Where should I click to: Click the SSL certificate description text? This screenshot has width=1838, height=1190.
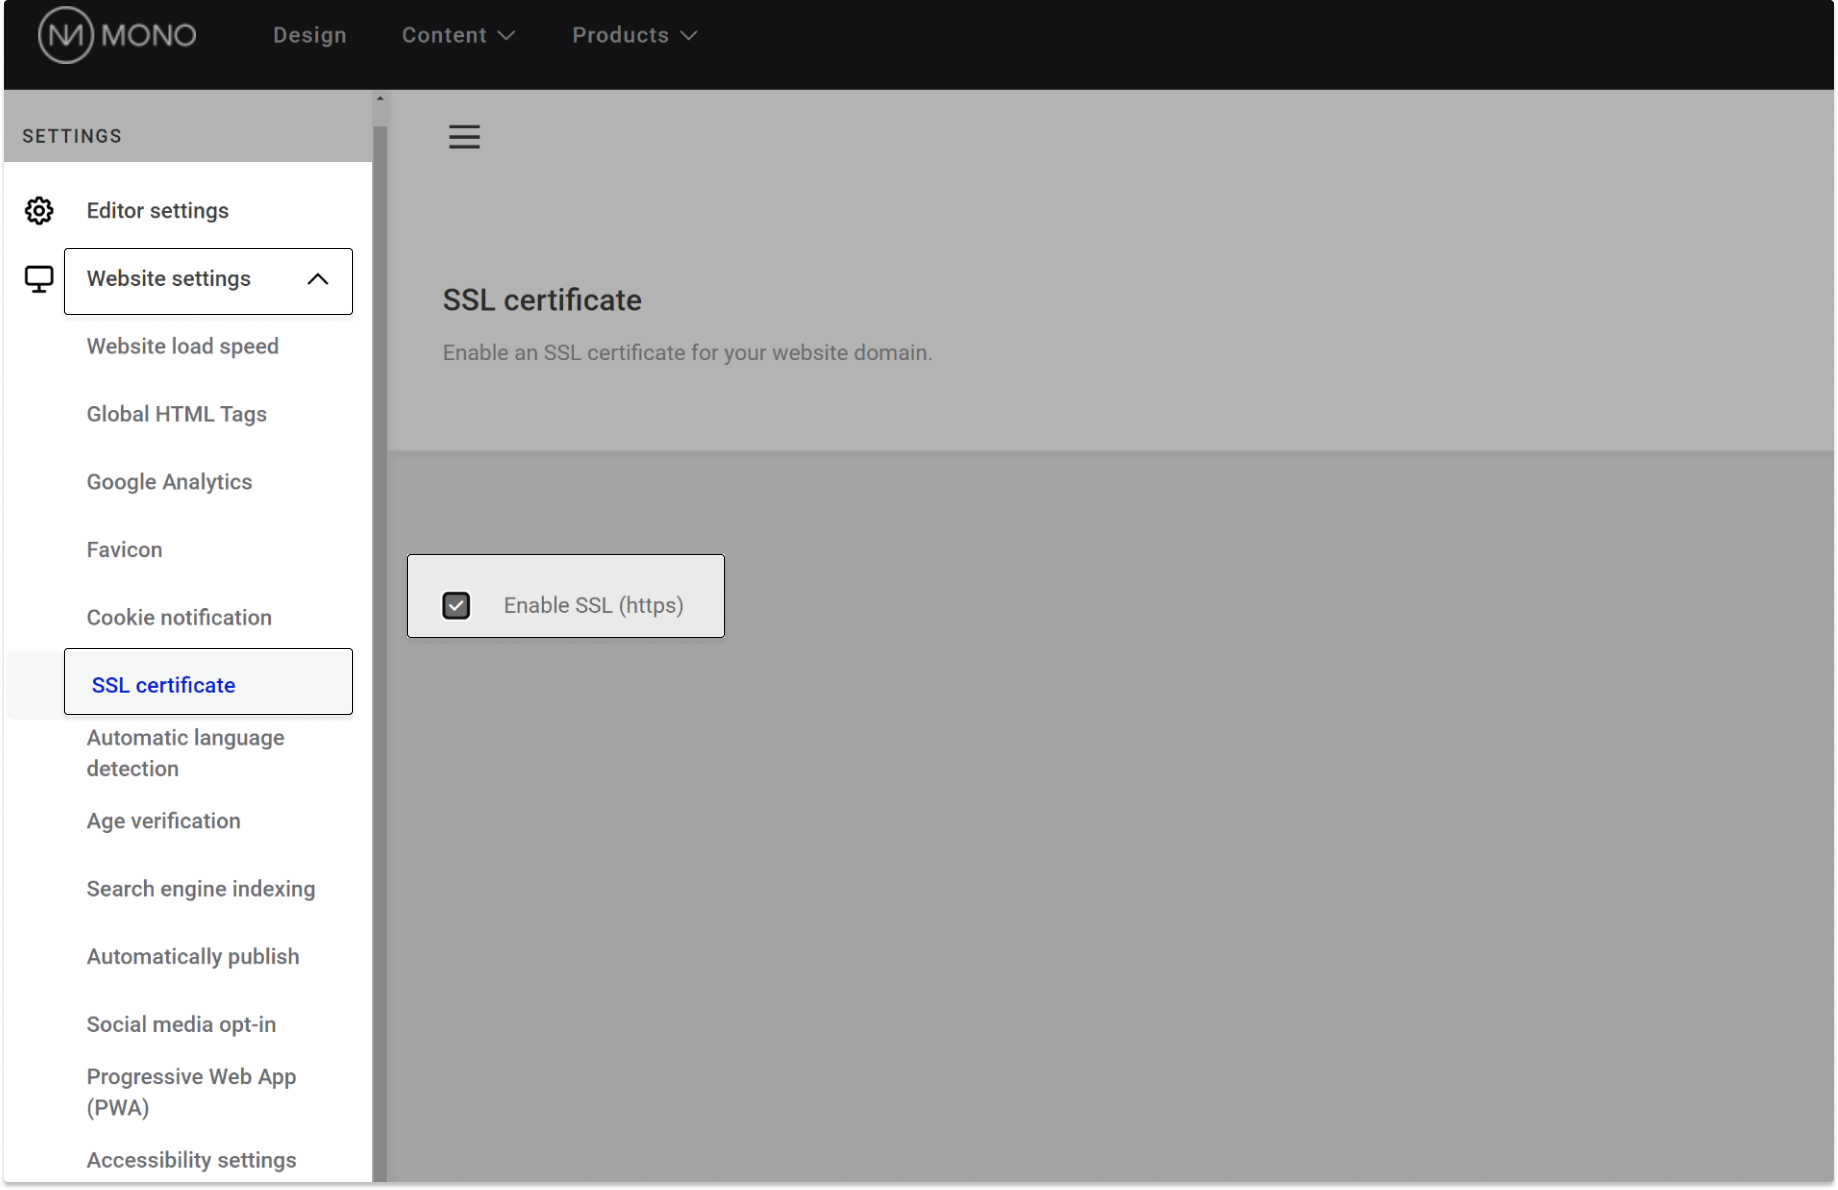687,353
